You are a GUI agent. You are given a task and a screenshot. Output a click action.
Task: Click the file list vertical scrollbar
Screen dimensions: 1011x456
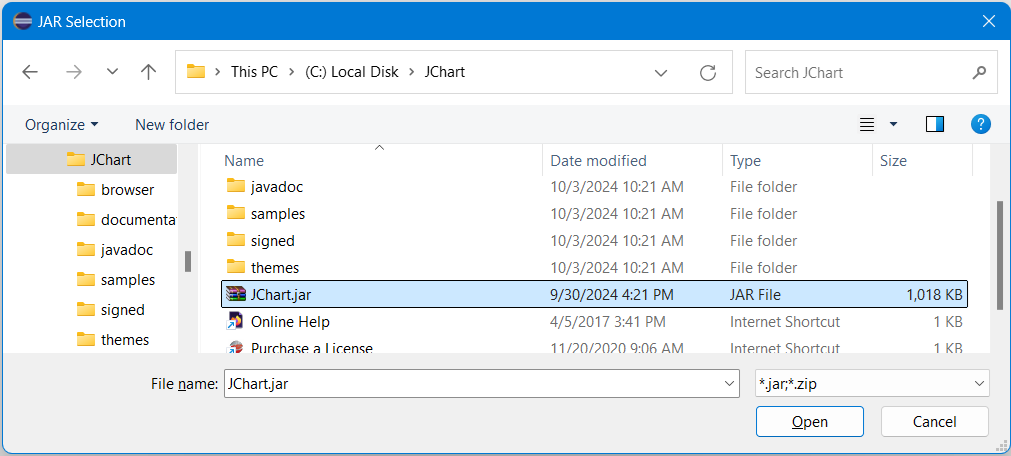1000,255
